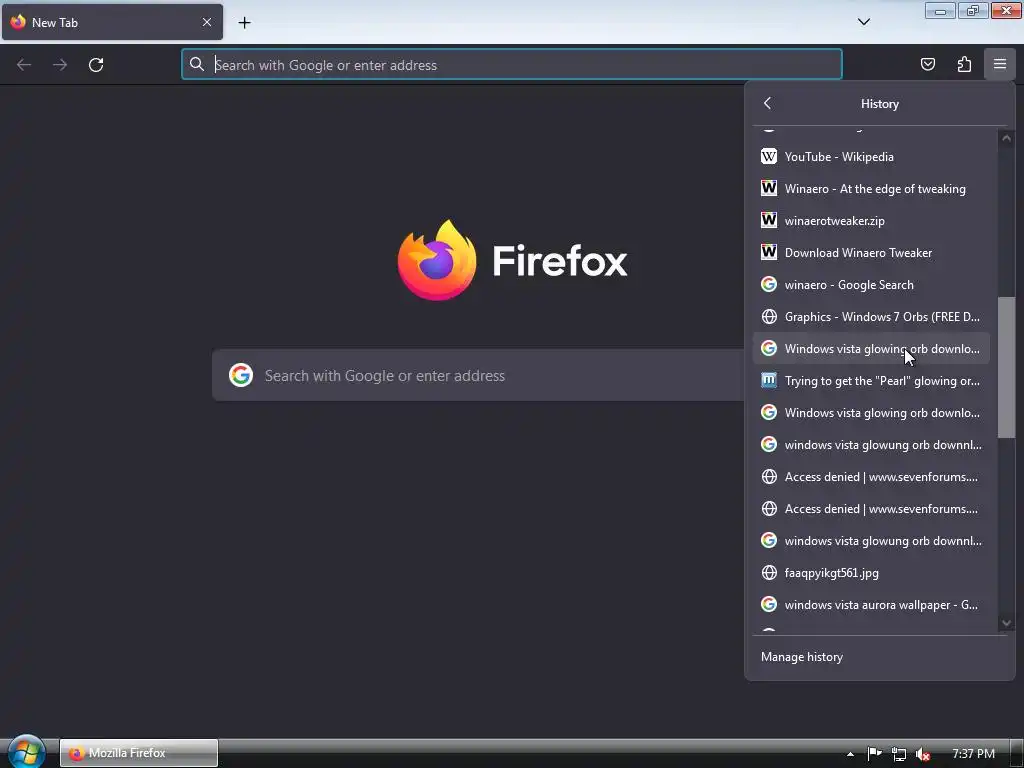The width and height of the screenshot is (1024, 768).
Task: Click the history panel scrollbar thumb
Action: click(x=1006, y=368)
